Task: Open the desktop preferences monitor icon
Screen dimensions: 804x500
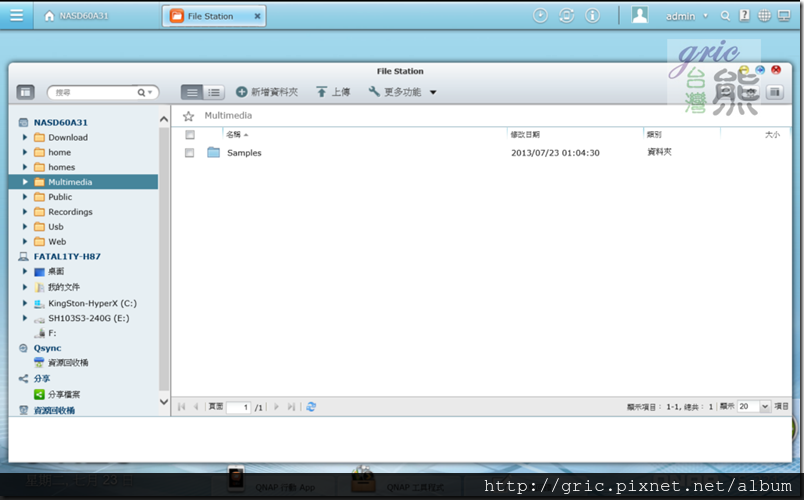Action: pyautogui.click(x=784, y=16)
